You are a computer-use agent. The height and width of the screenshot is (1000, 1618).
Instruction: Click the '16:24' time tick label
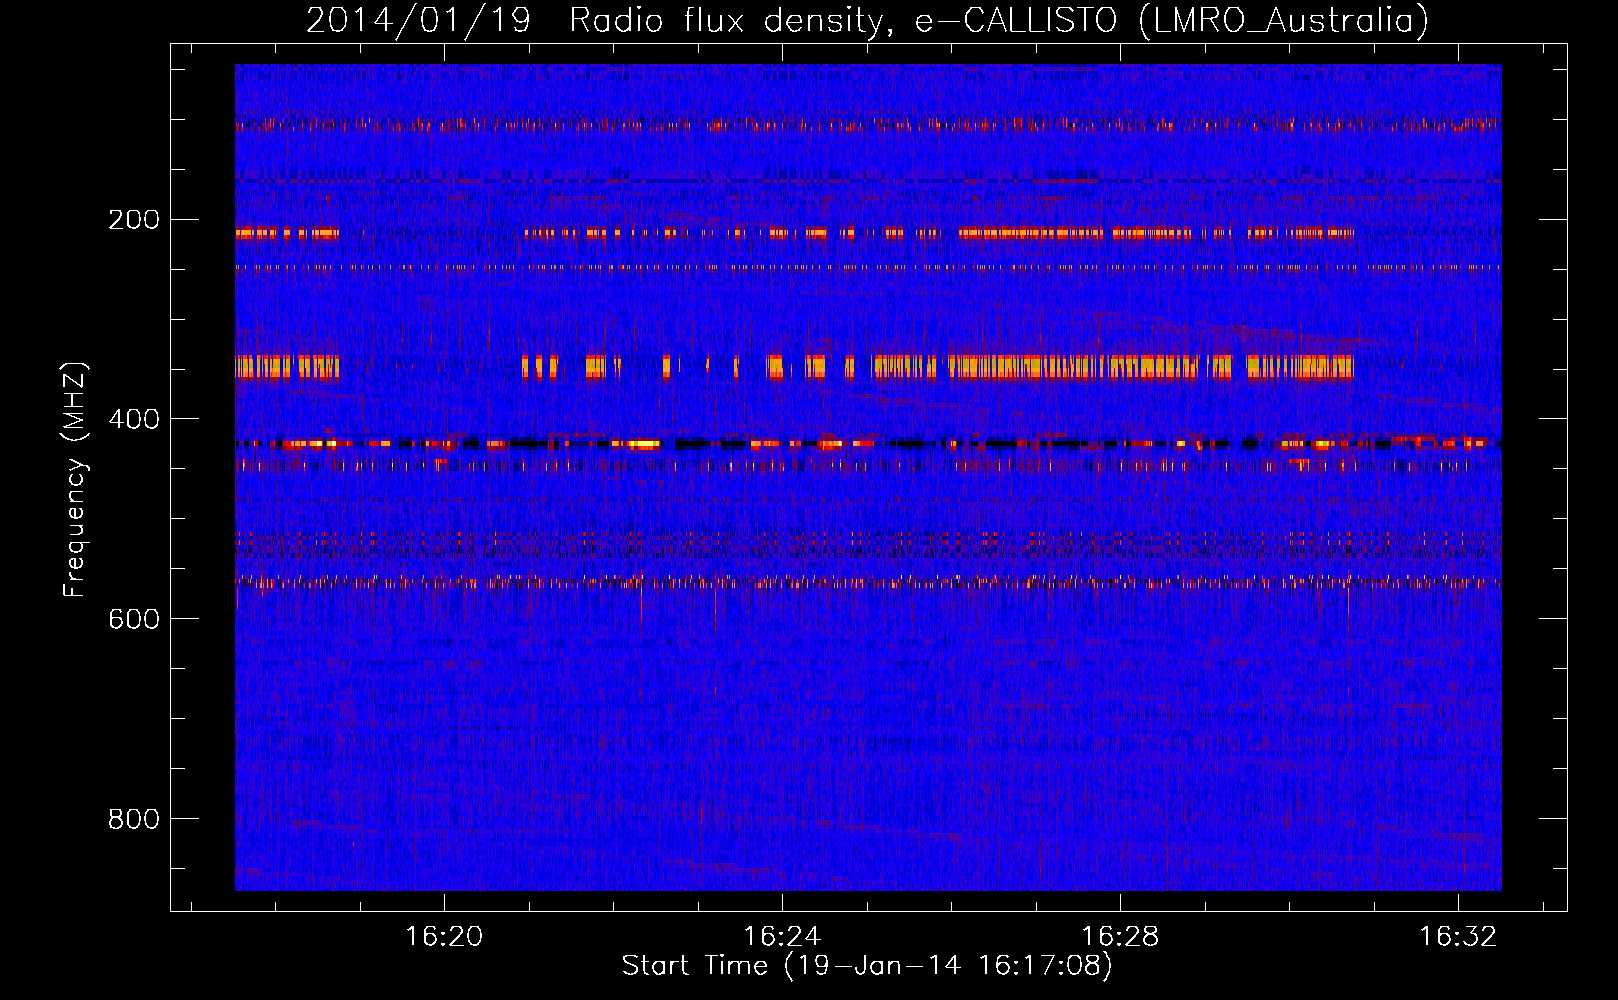click(x=782, y=936)
